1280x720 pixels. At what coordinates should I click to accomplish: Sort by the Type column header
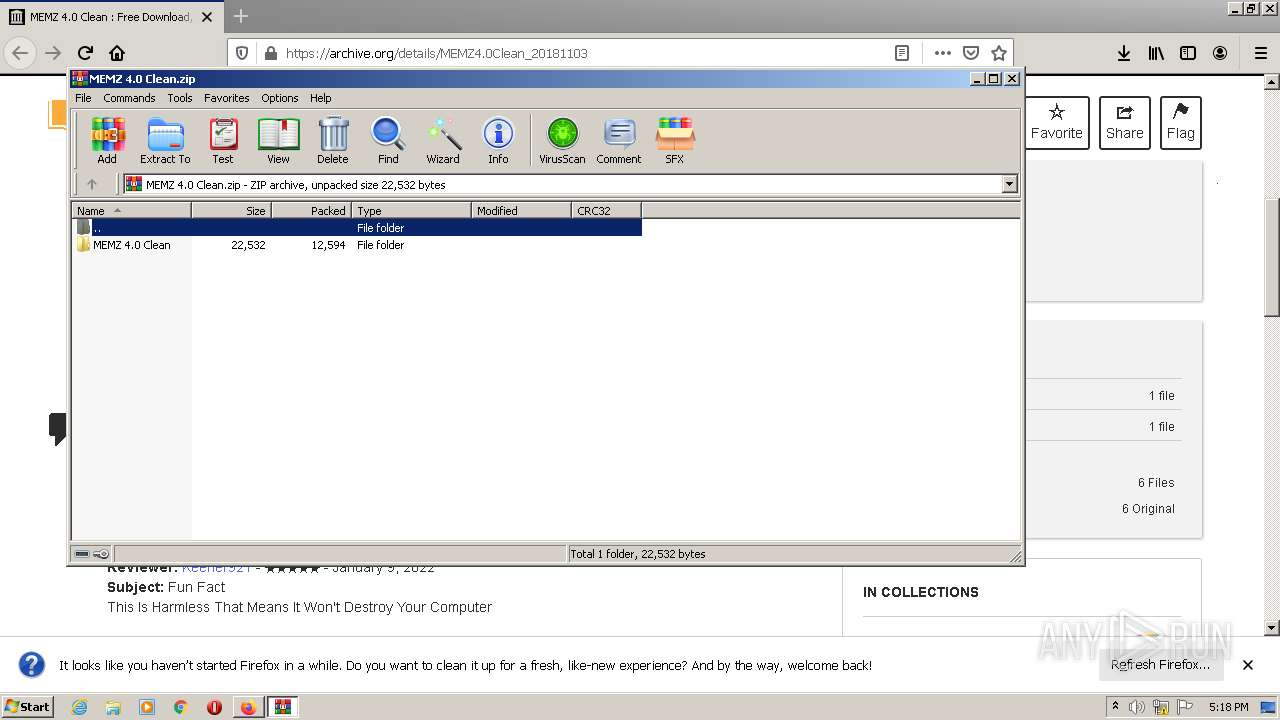tap(411, 210)
